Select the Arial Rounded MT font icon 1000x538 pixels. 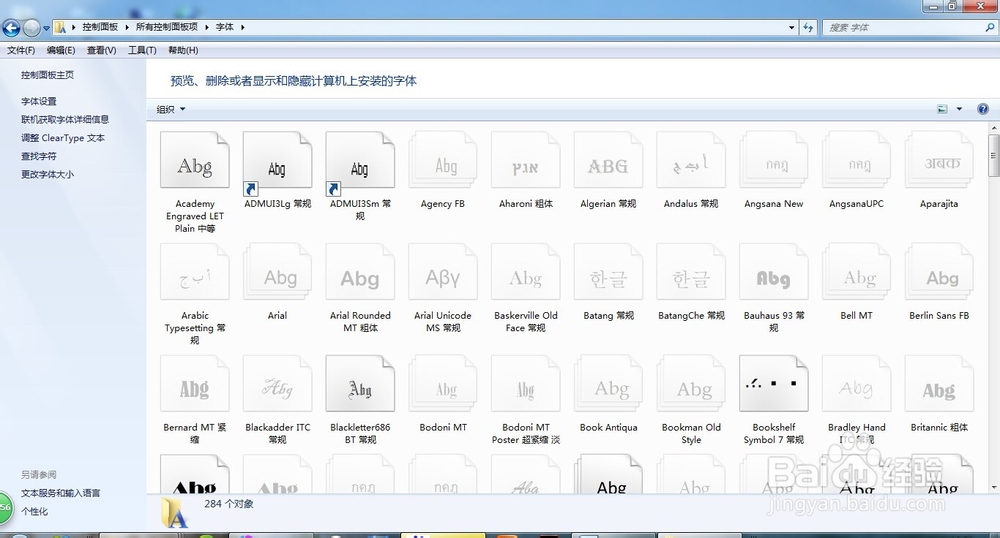[360, 272]
